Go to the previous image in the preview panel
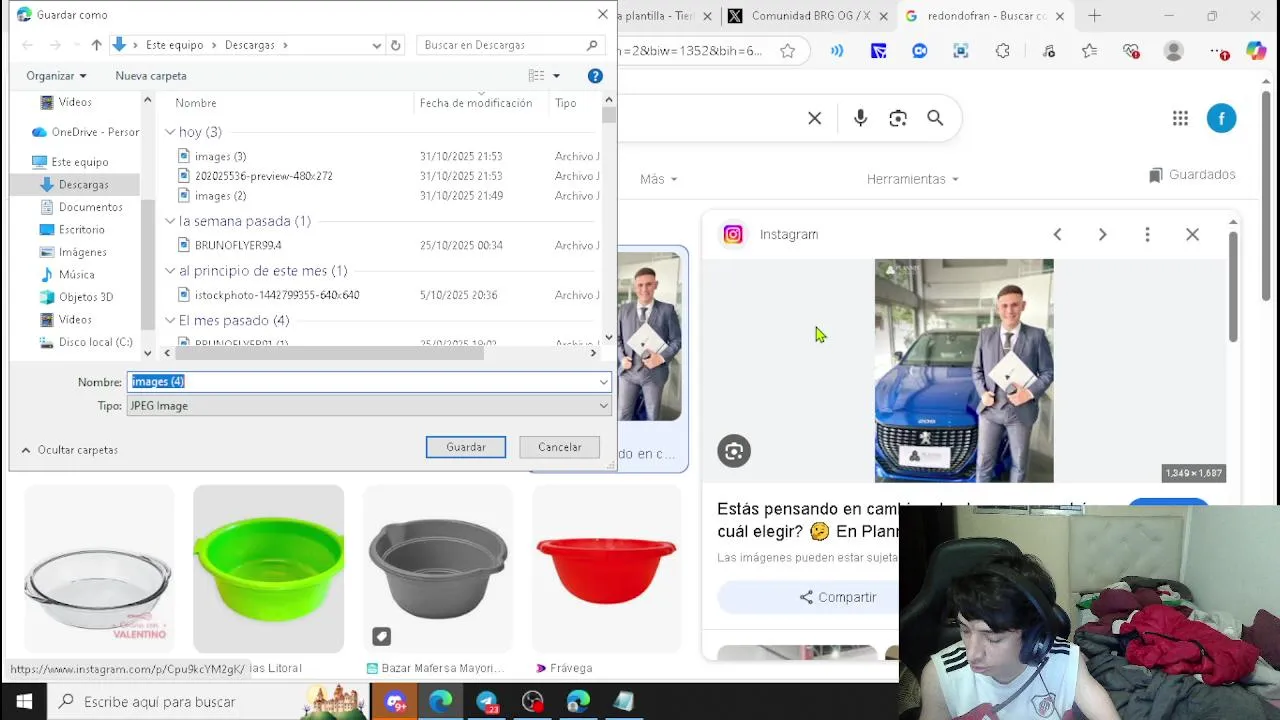 point(1057,234)
